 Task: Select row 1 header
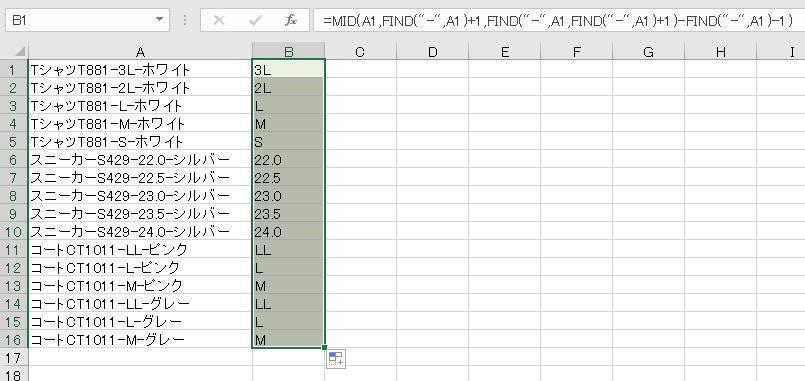(x=14, y=69)
